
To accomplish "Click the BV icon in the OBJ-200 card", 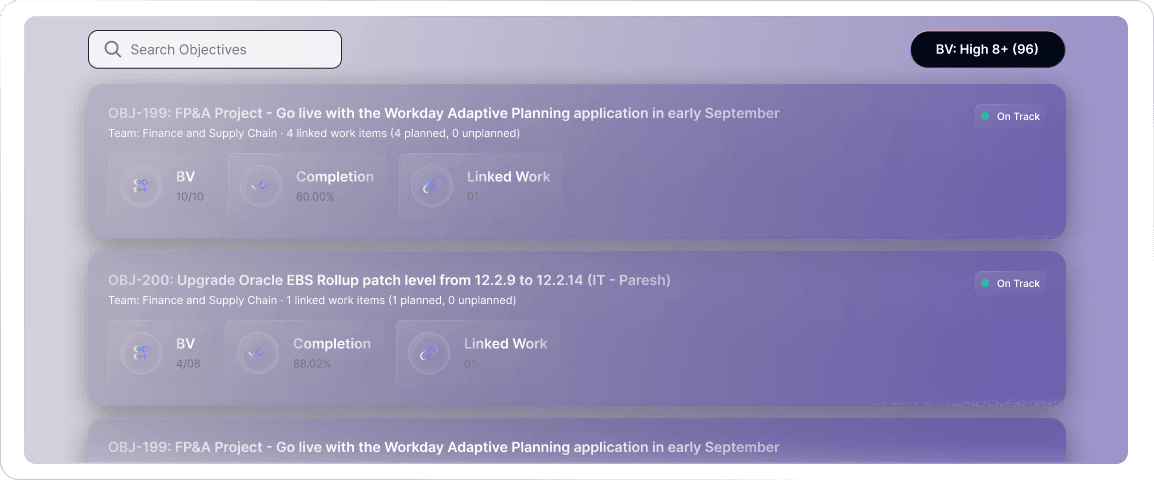I will coord(141,353).
